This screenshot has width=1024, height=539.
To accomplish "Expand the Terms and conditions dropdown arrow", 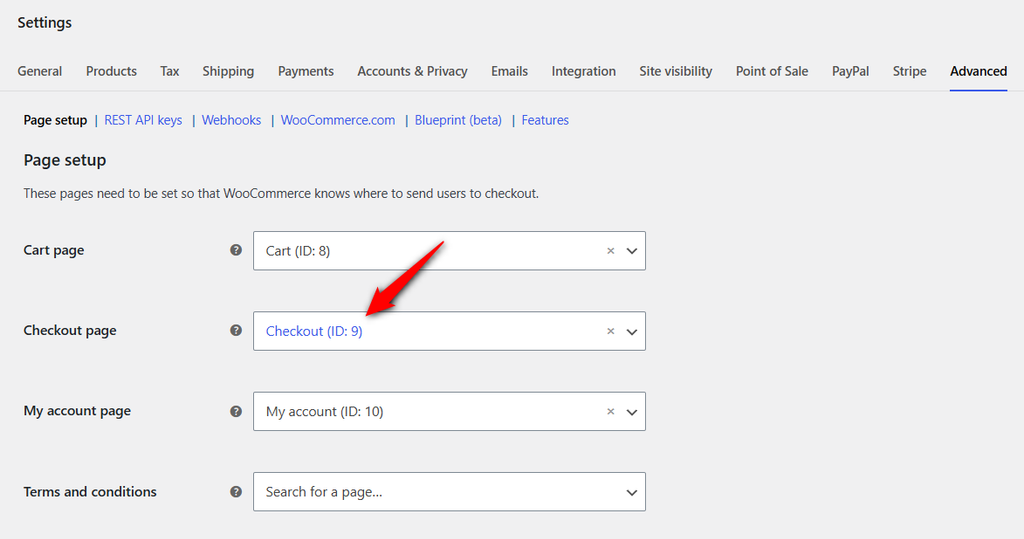I will pyautogui.click(x=632, y=493).
